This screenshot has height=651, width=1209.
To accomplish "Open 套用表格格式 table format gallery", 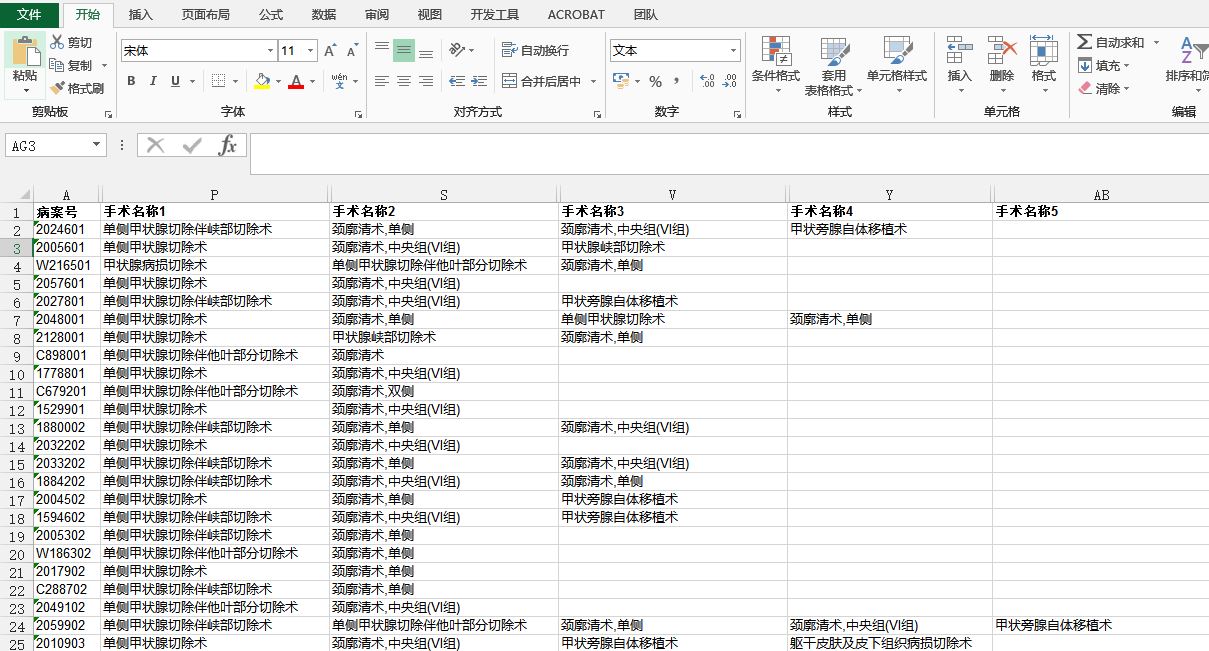I will 834,65.
